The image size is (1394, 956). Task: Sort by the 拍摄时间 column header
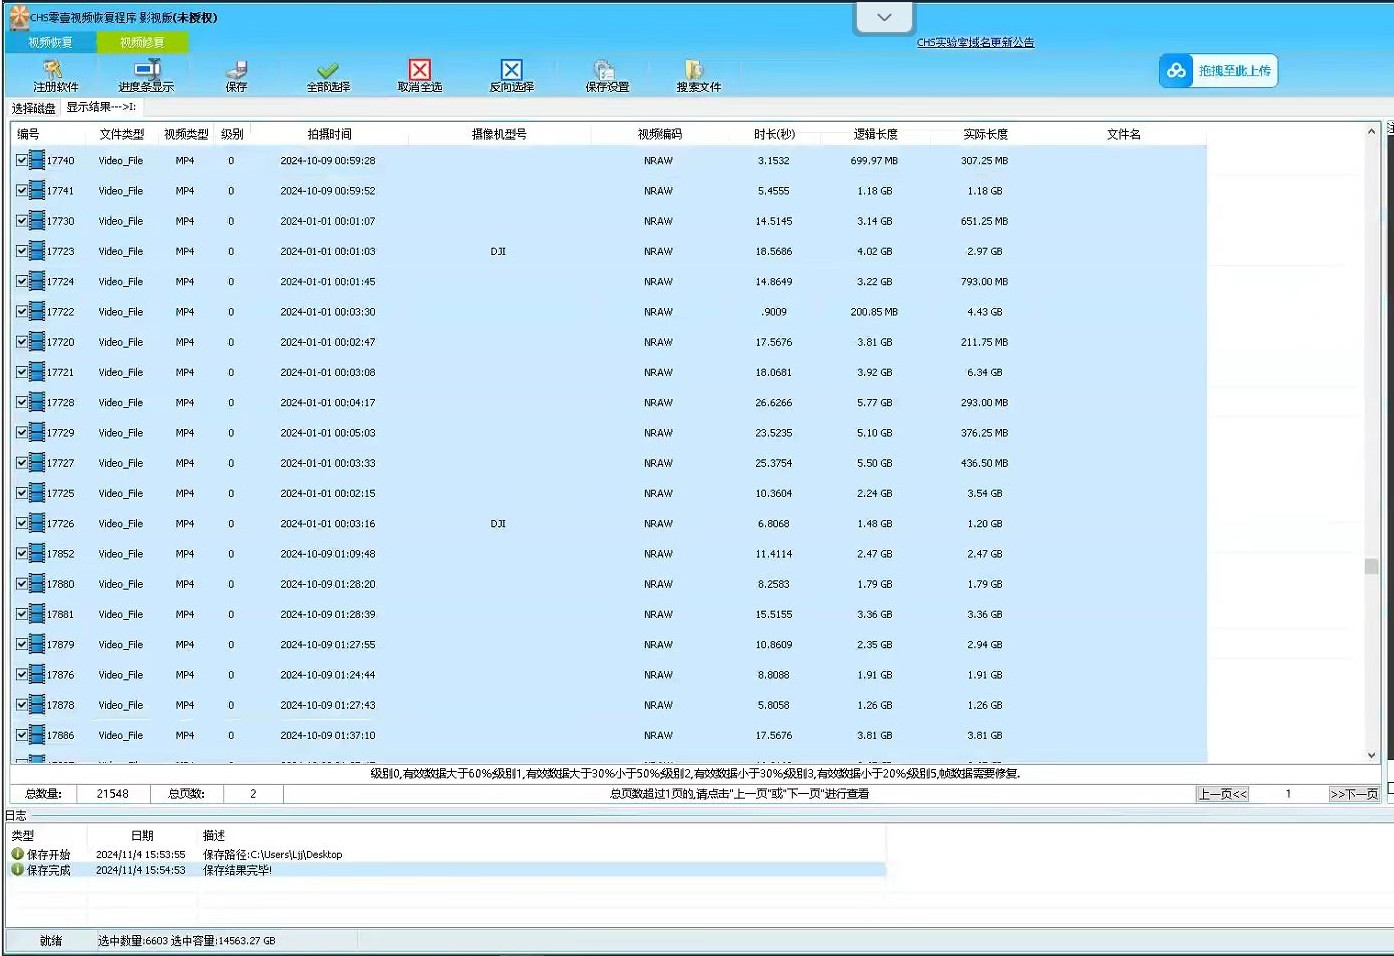[329, 134]
